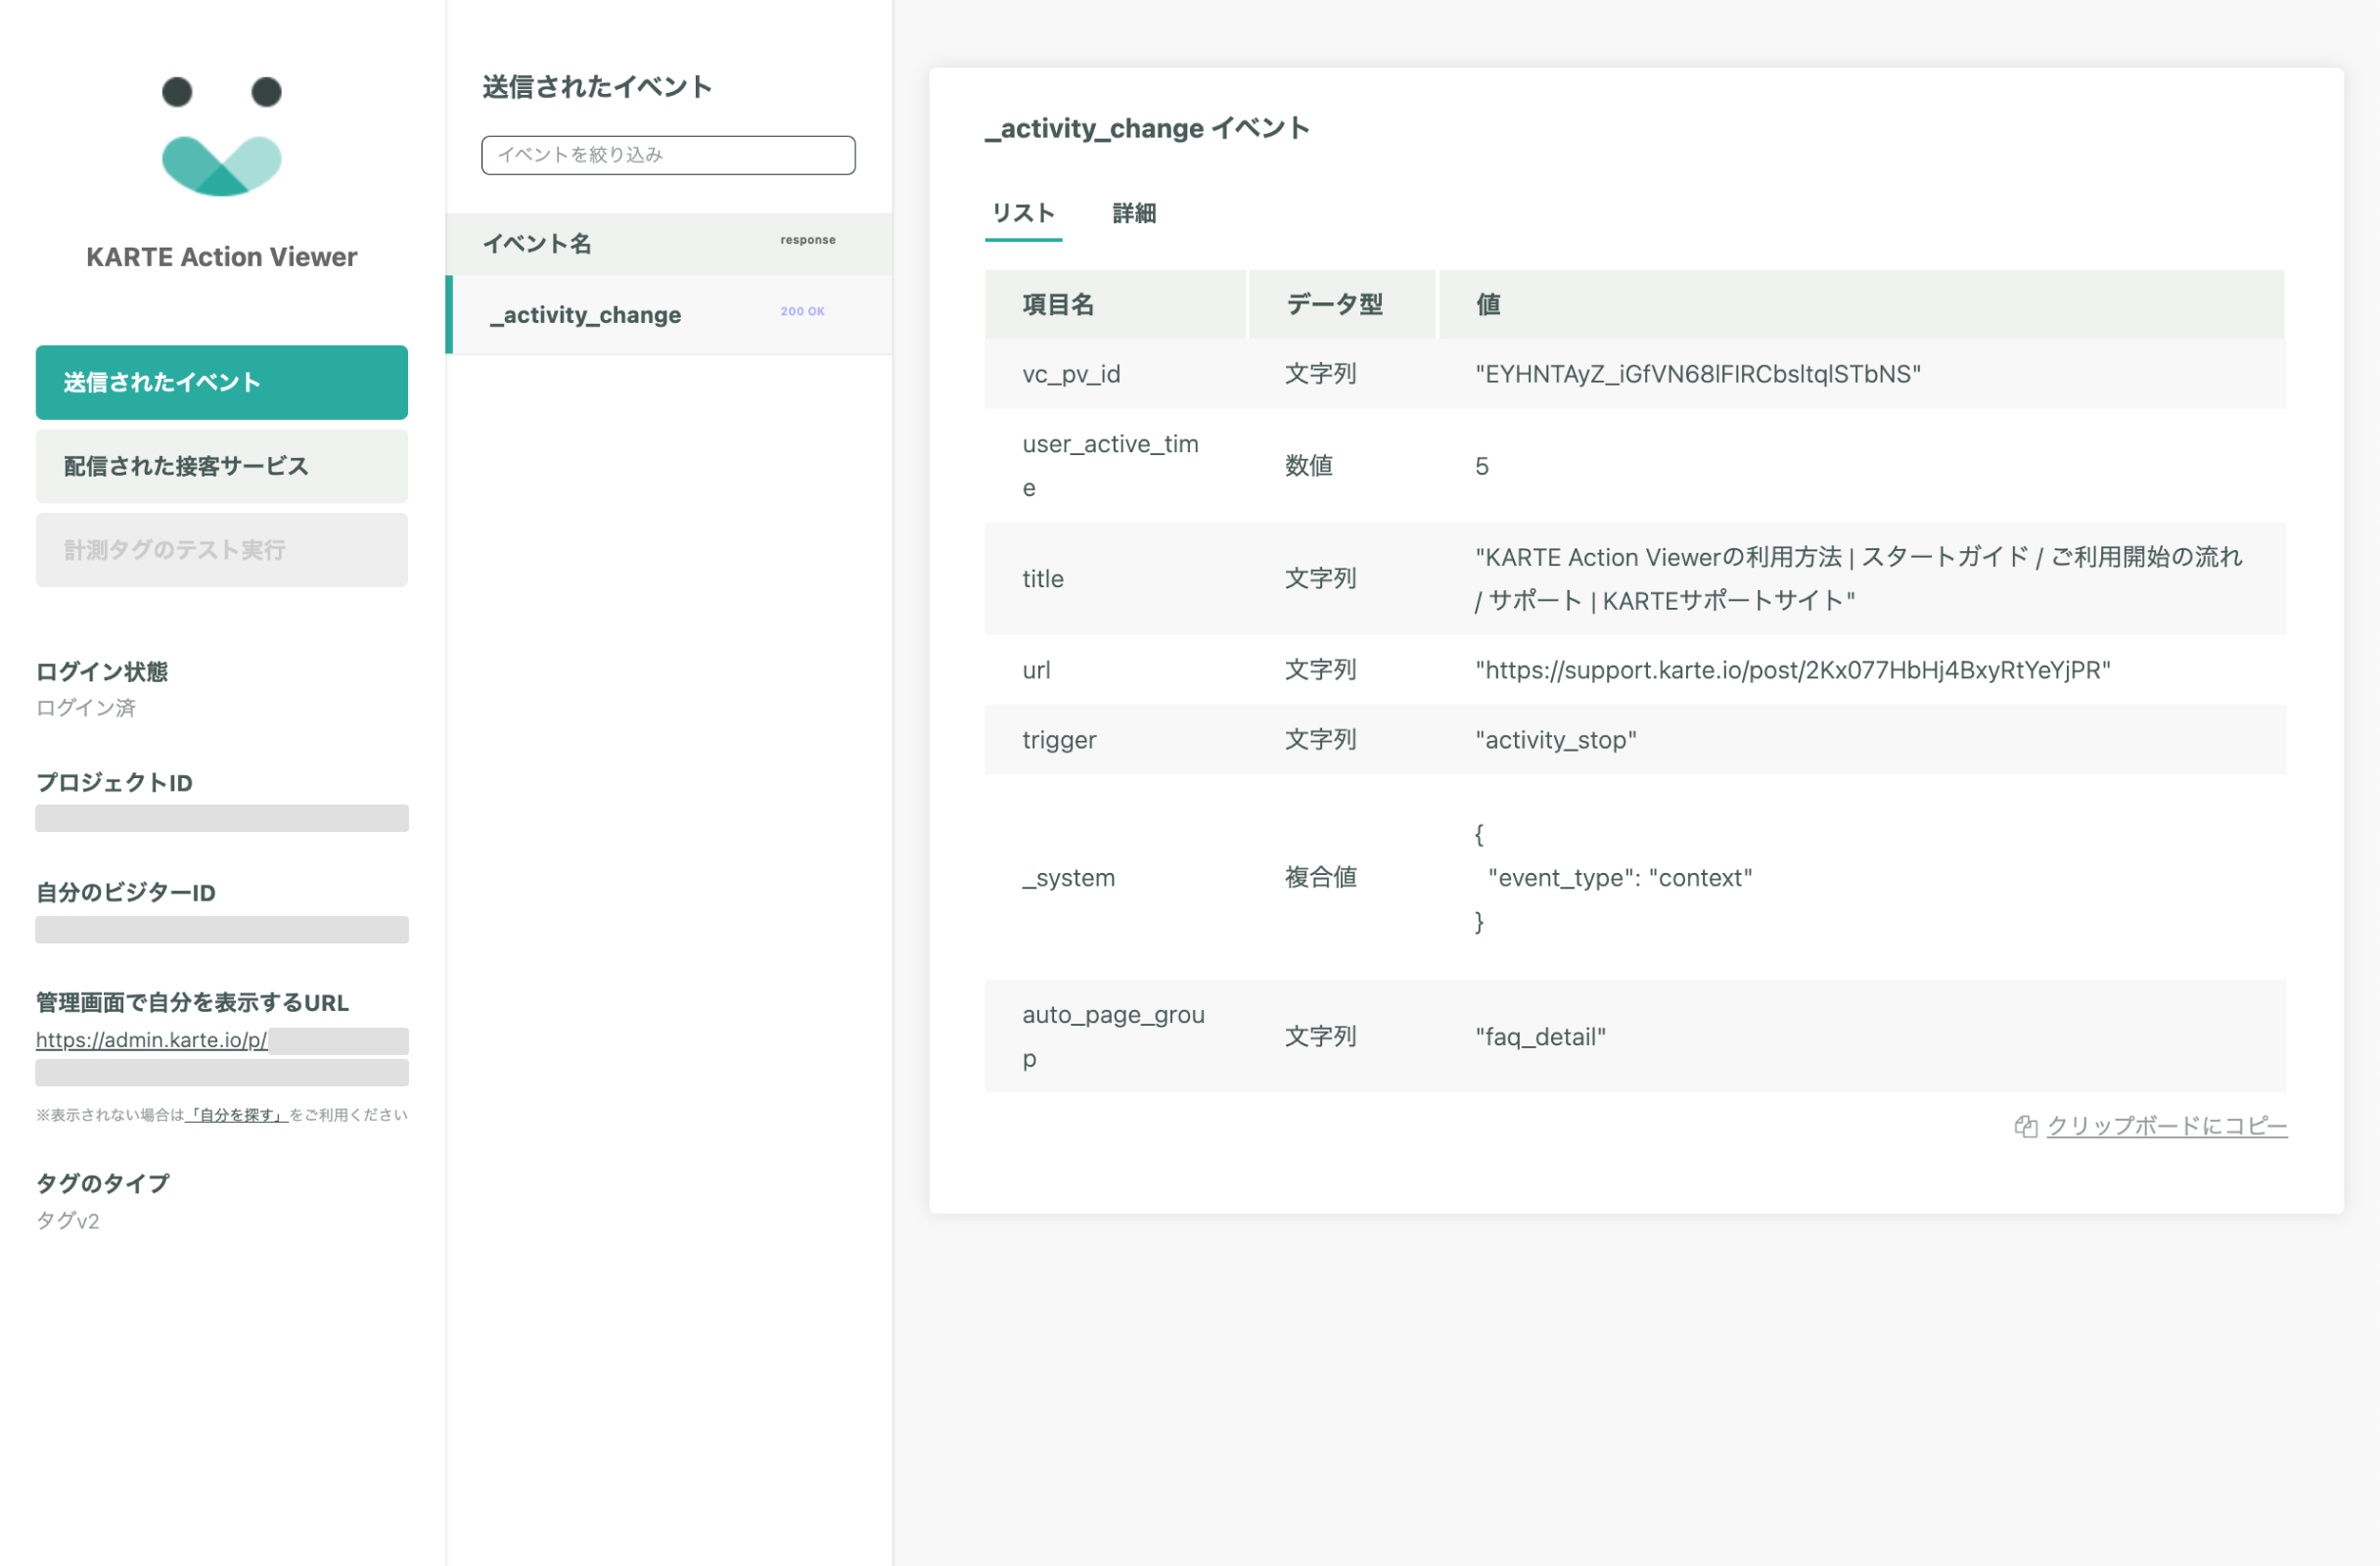Image resolution: width=2380 pixels, height=1566 pixels.
Task: Click the ログイン済 status text
Action: point(86,708)
